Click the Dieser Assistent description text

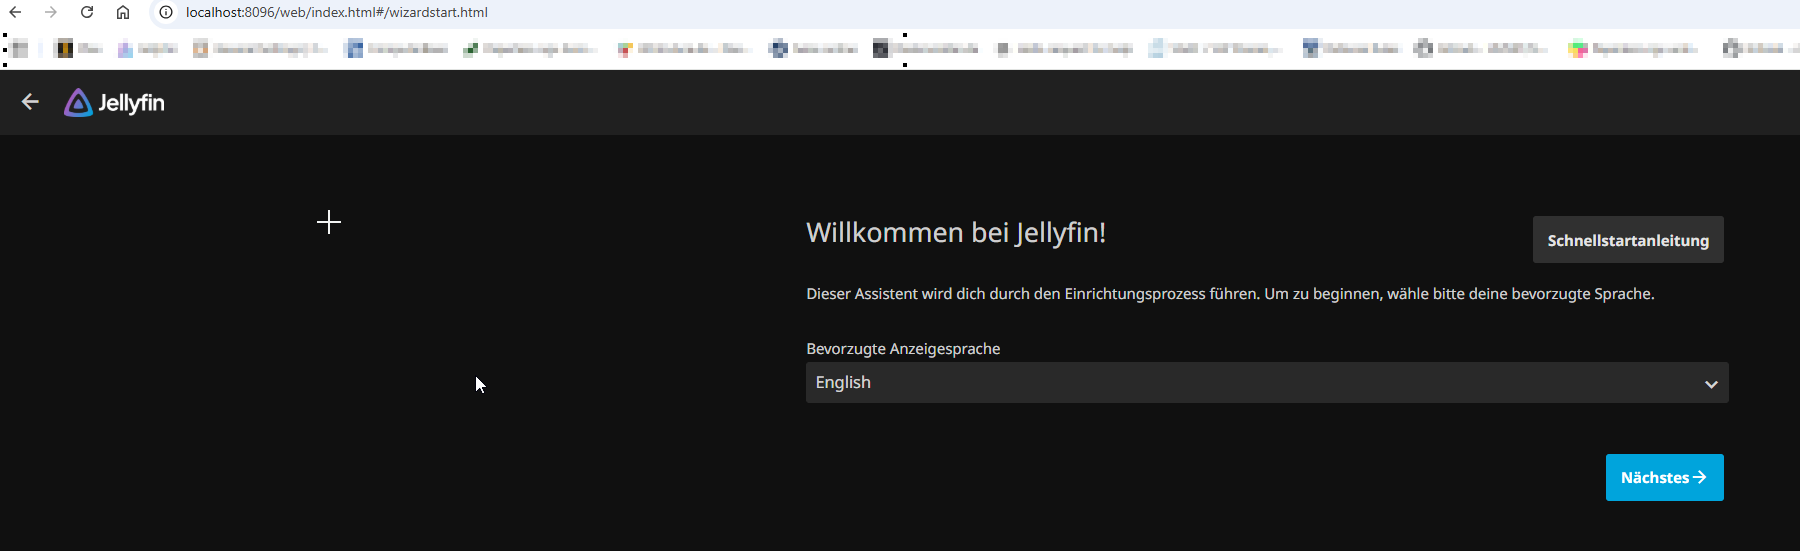click(1230, 294)
